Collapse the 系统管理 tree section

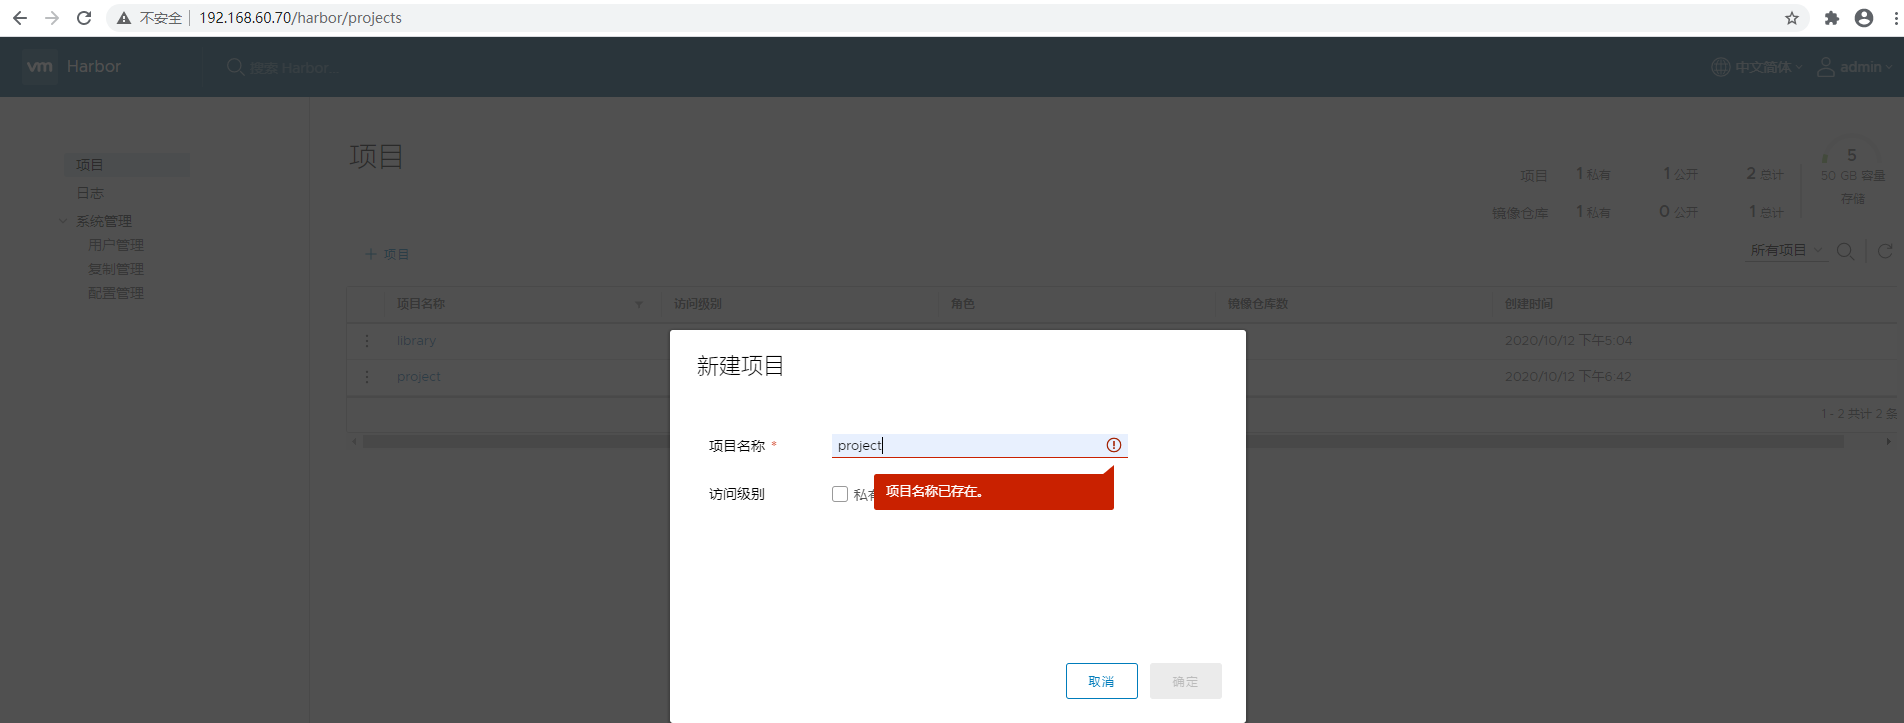coord(63,221)
